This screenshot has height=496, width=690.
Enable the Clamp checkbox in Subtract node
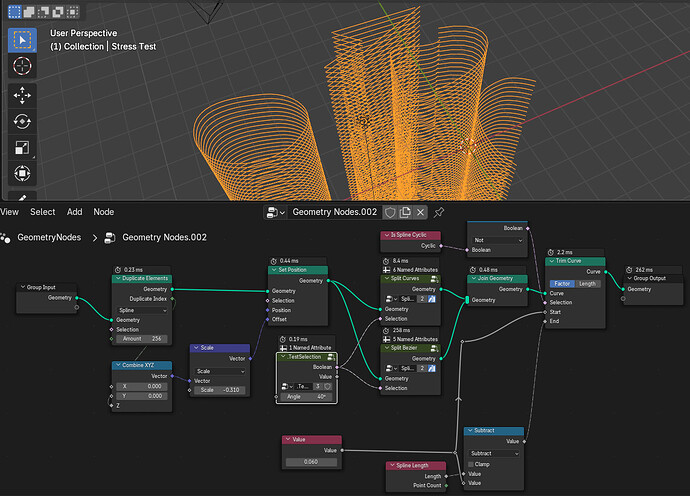(x=471, y=464)
